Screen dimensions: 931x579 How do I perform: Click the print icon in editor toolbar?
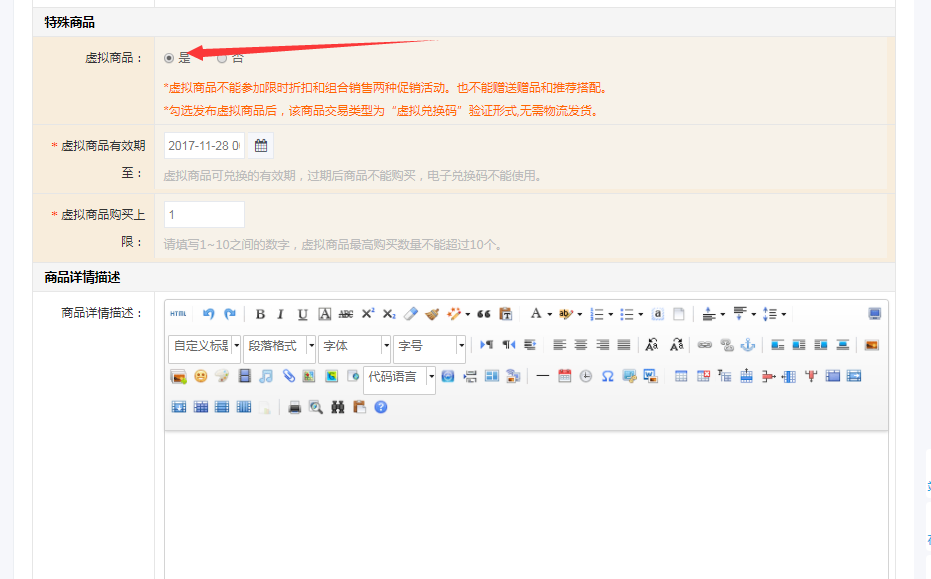(x=295, y=407)
